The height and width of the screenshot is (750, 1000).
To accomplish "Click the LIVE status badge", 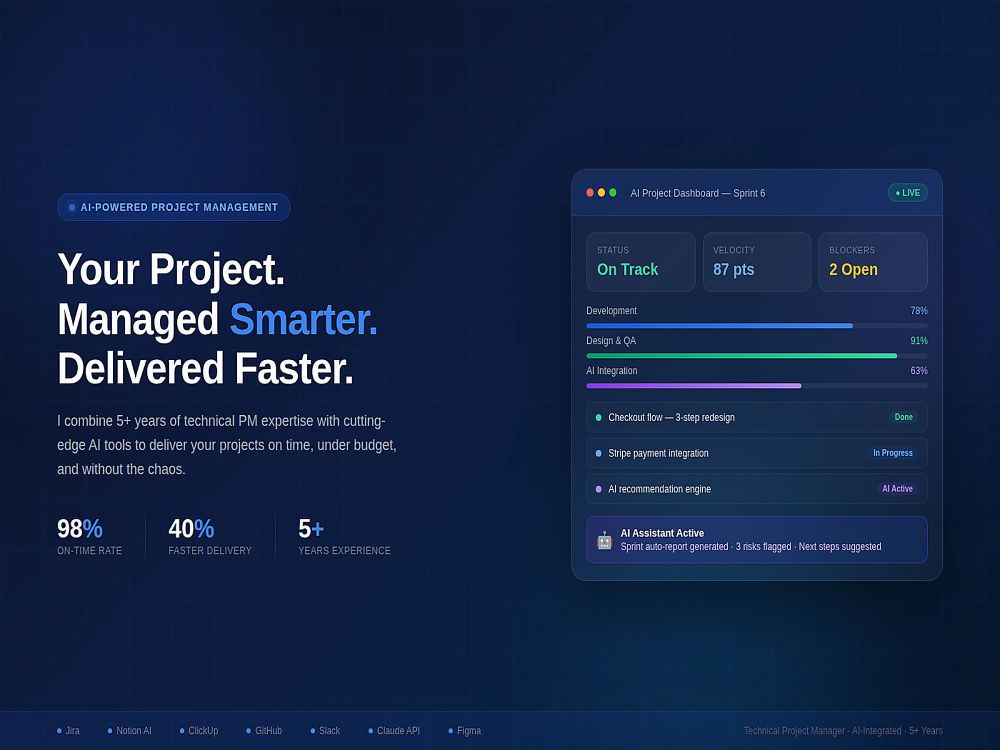I will coord(908,193).
